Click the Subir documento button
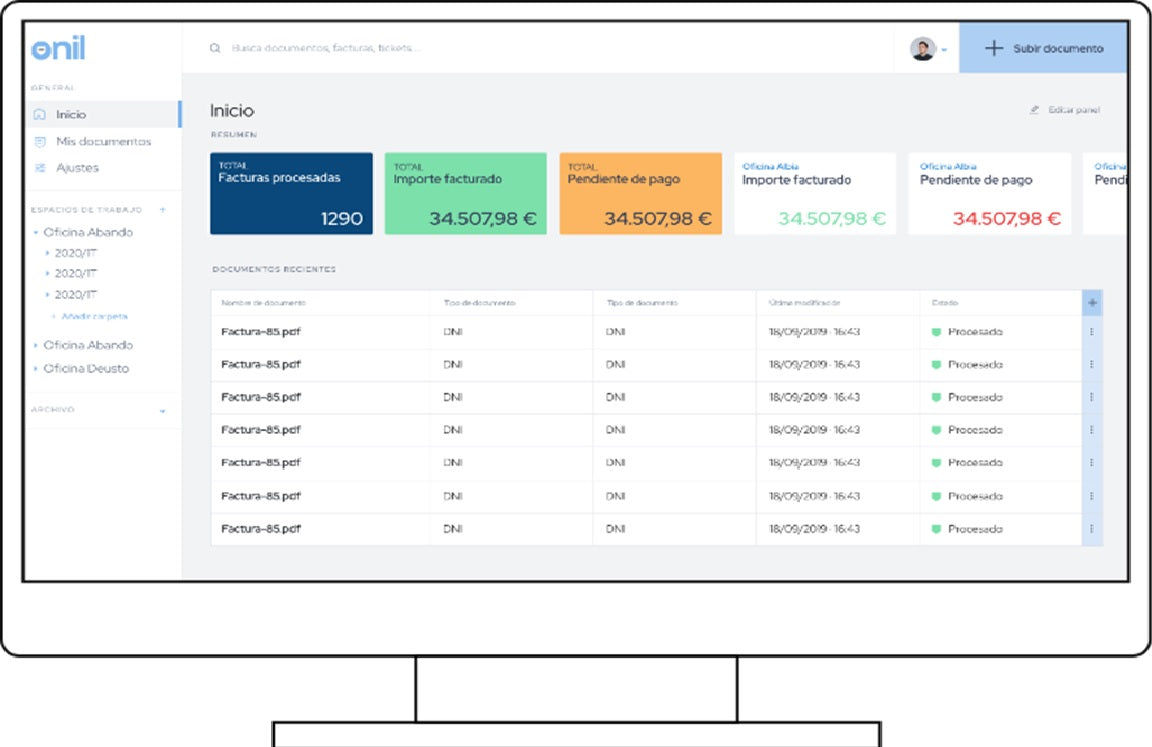This screenshot has height=747, width=1152. 1043,49
